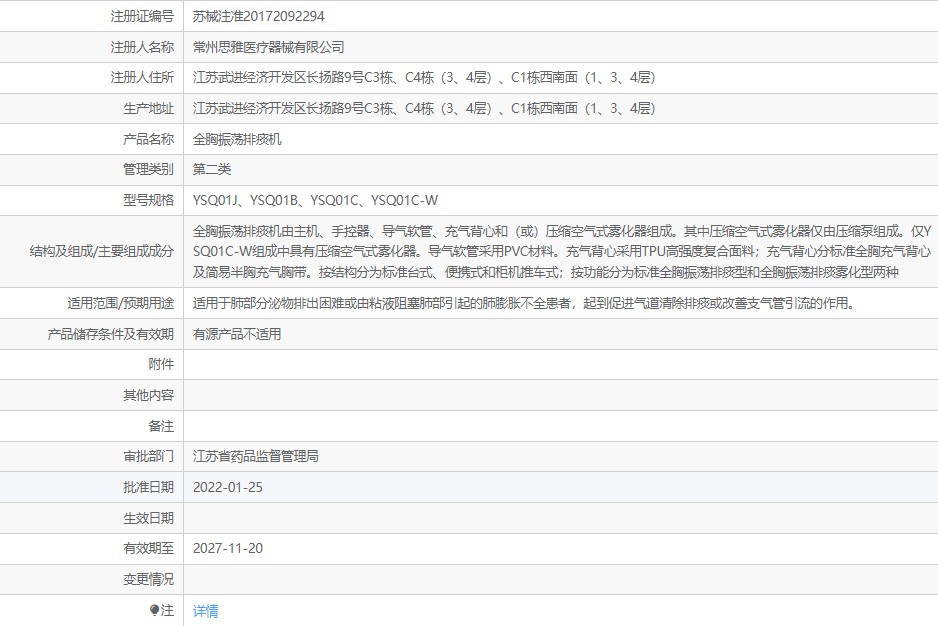Select approving authority 江苏省药品监督管理局

click(255, 456)
